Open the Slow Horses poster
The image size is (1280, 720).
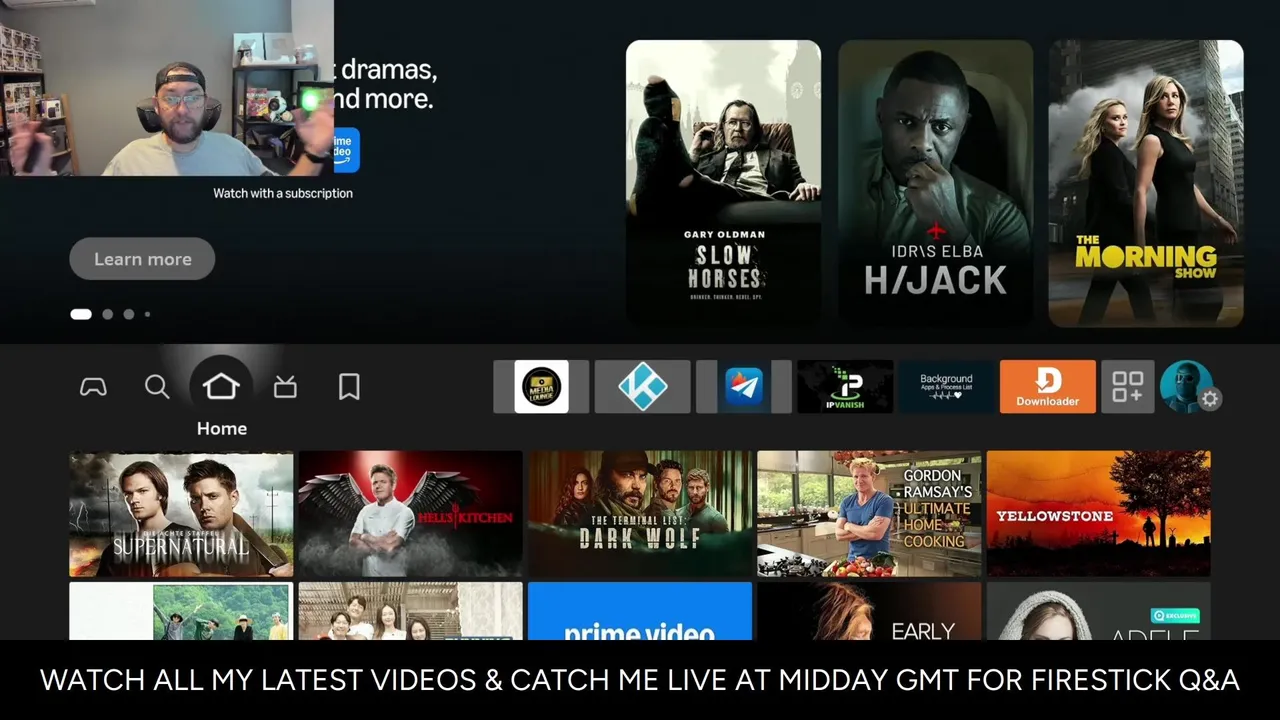[x=724, y=183]
